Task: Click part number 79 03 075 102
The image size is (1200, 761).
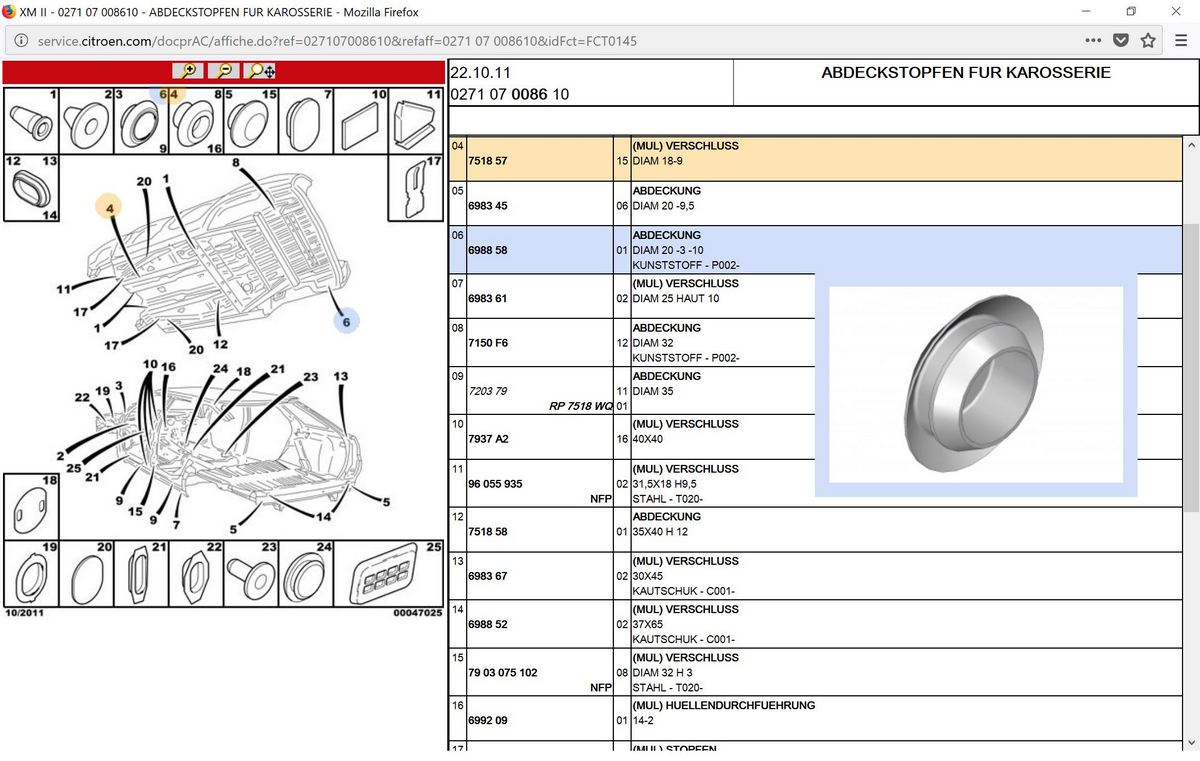Action: (x=502, y=673)
